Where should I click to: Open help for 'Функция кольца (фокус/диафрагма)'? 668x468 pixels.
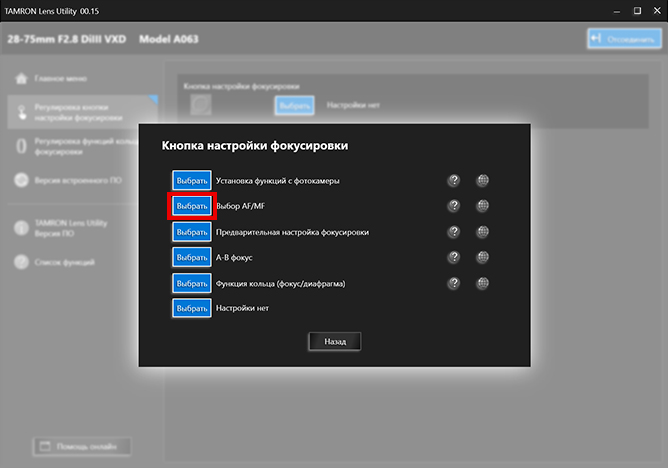coord(454,283)
